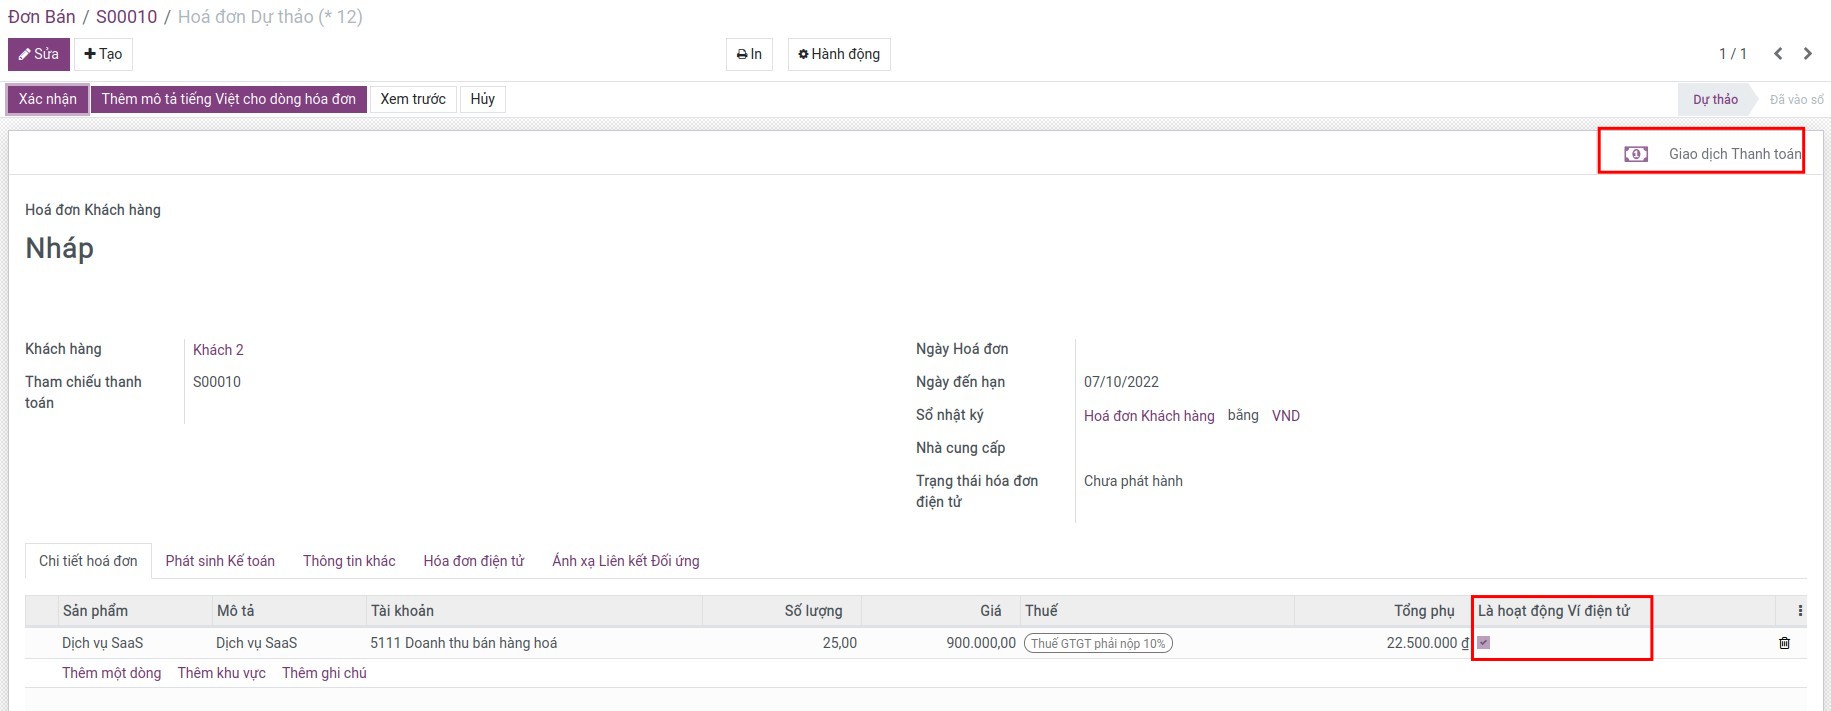The width and height of the screenshot is (1831, 711).
Task: Click the Đã vào sổ status stage
Action: click(1796, 99)
